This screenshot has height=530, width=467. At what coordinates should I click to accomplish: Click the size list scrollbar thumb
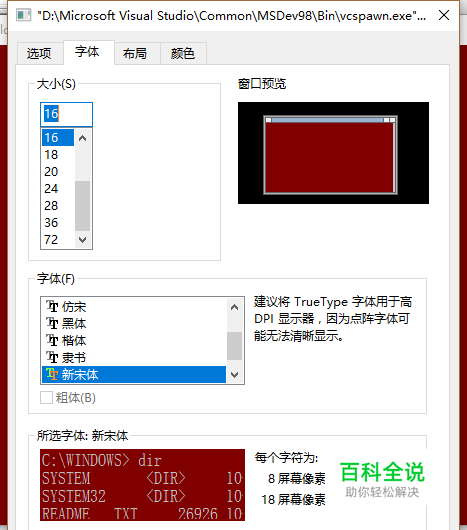pos(82,206)
